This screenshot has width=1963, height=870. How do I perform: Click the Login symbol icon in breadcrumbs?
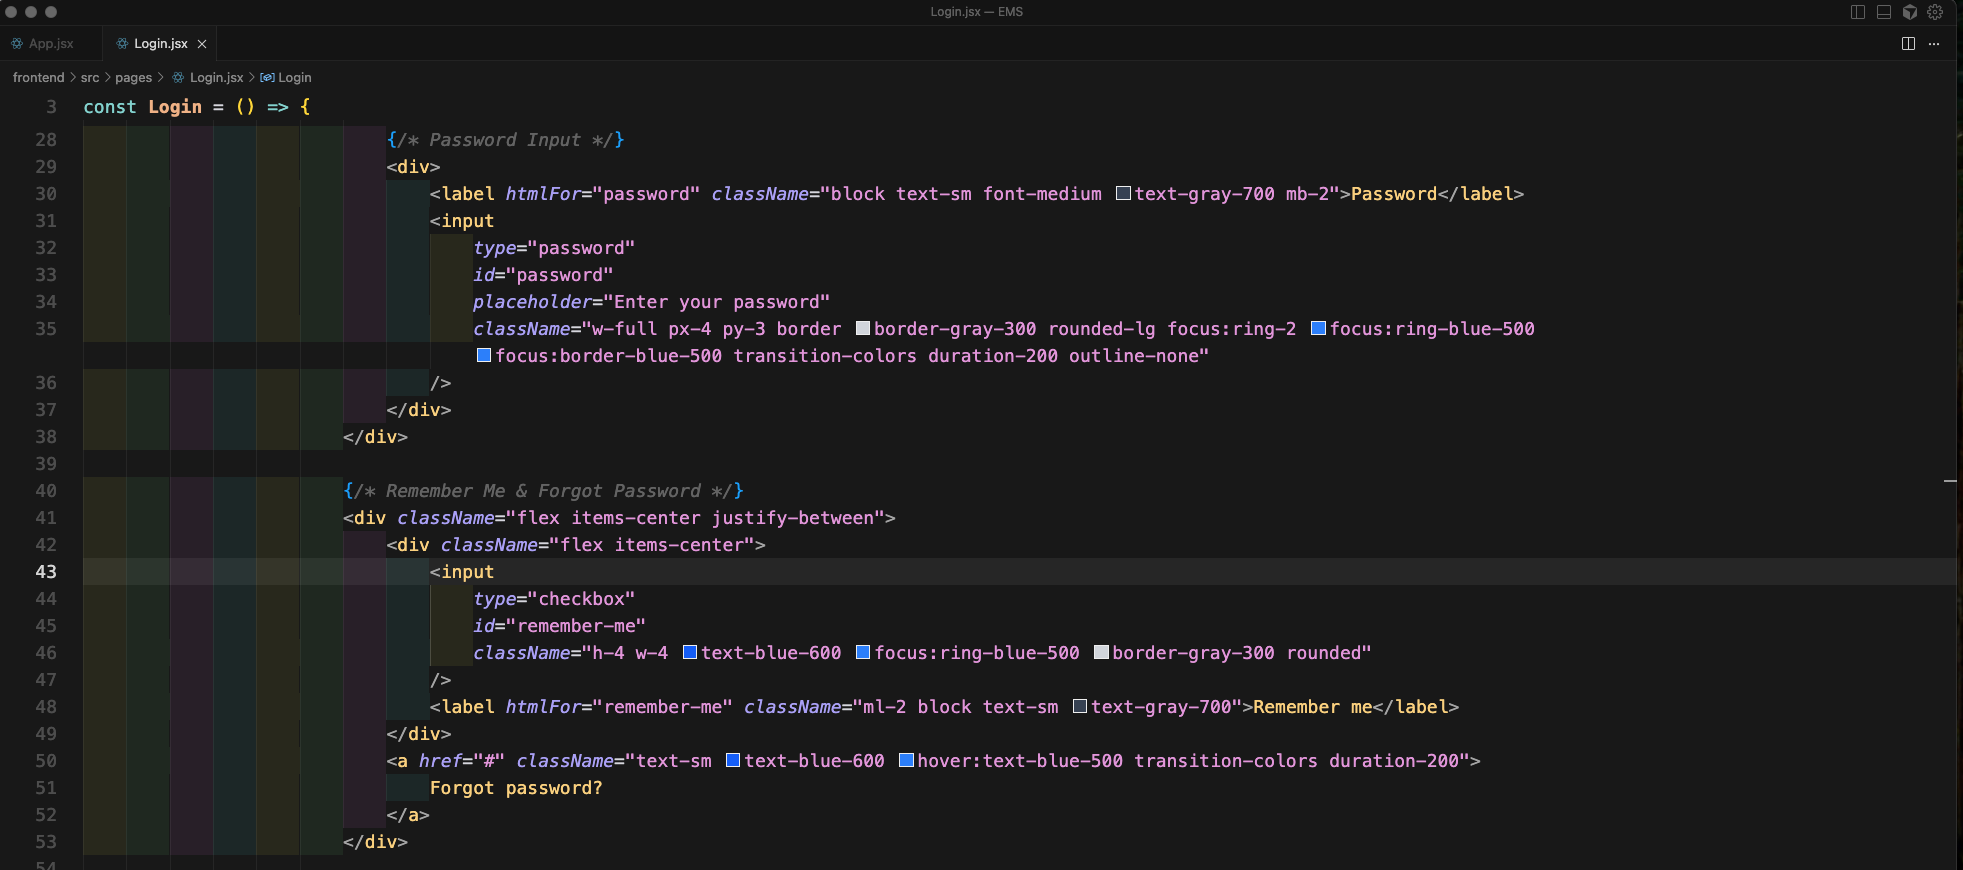tap(267, 78)
